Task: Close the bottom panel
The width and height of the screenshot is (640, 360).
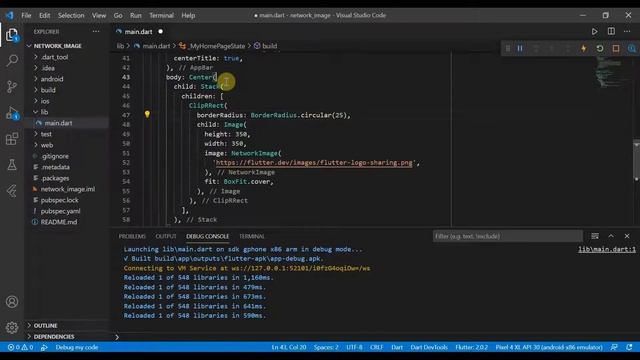Action: tap(627, 236)
